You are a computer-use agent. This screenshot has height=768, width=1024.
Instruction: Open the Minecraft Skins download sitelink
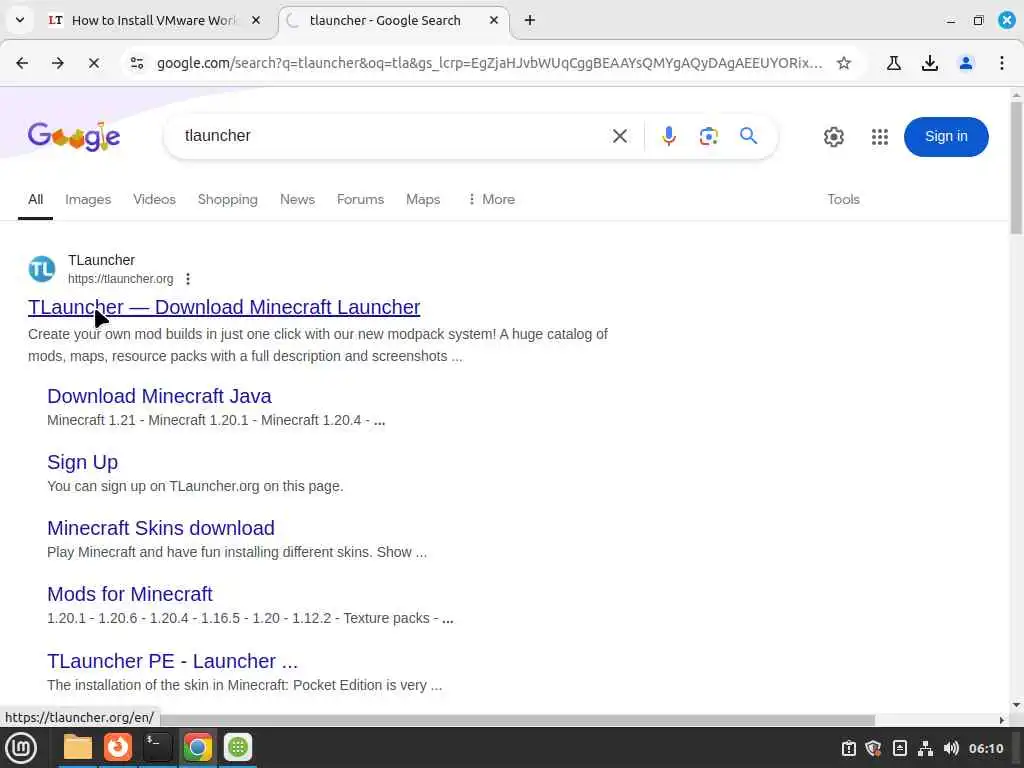[x=161, y=528]
